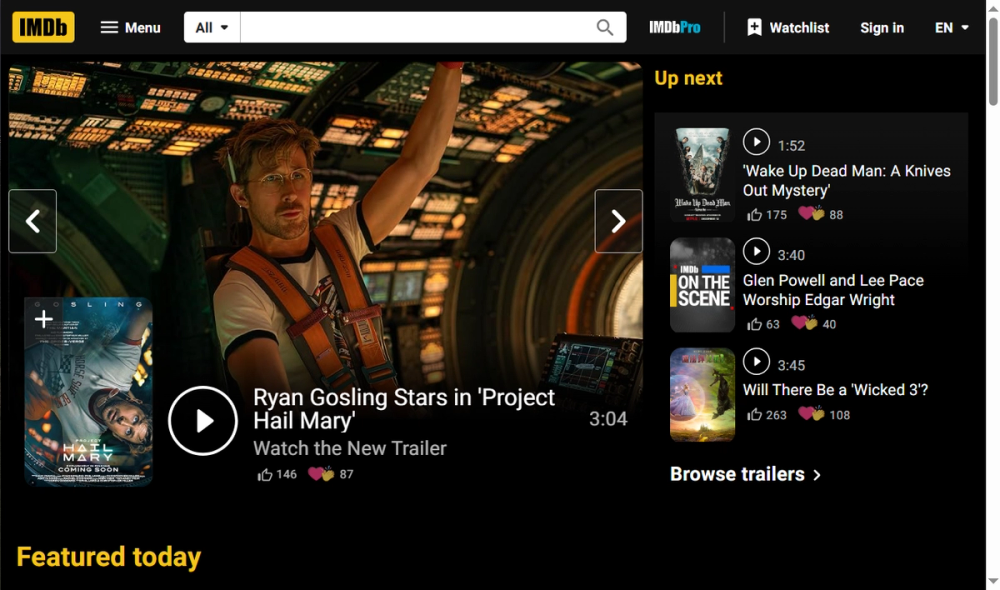
Task: Click the 3:40 duration label
Action: (791, 255)
